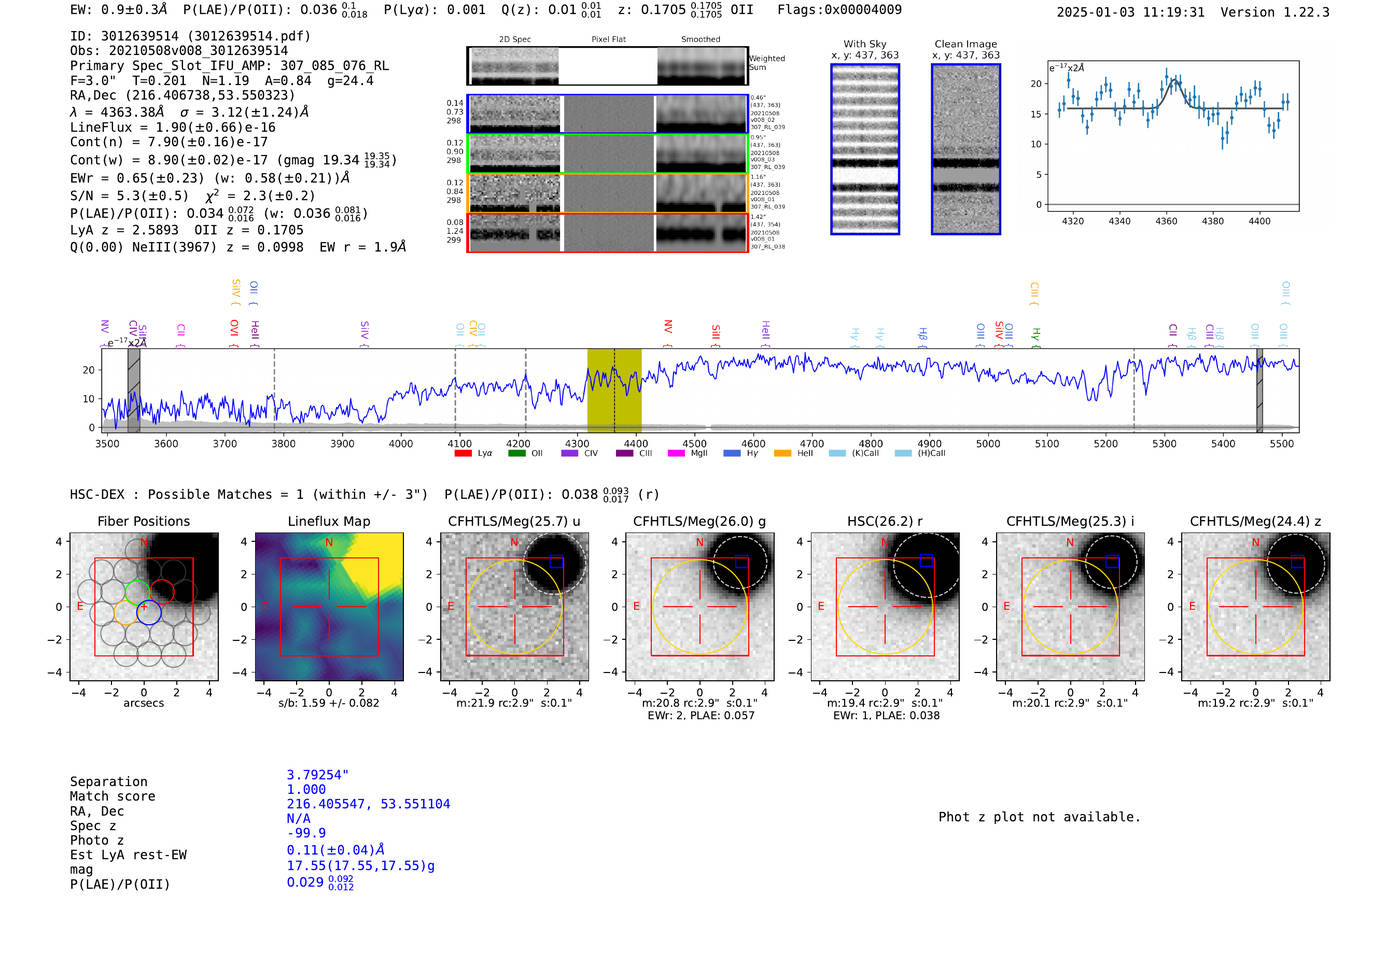Click the With Sky cutout image
The height and width of the screenshot is (953, 1400).
tap(865, 149)
